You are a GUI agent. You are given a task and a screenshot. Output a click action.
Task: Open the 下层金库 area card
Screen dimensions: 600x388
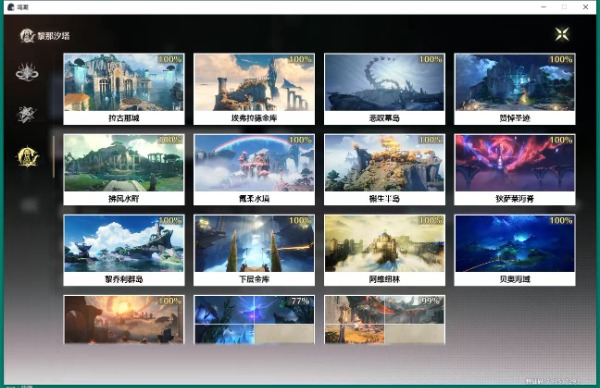point(254,250)
